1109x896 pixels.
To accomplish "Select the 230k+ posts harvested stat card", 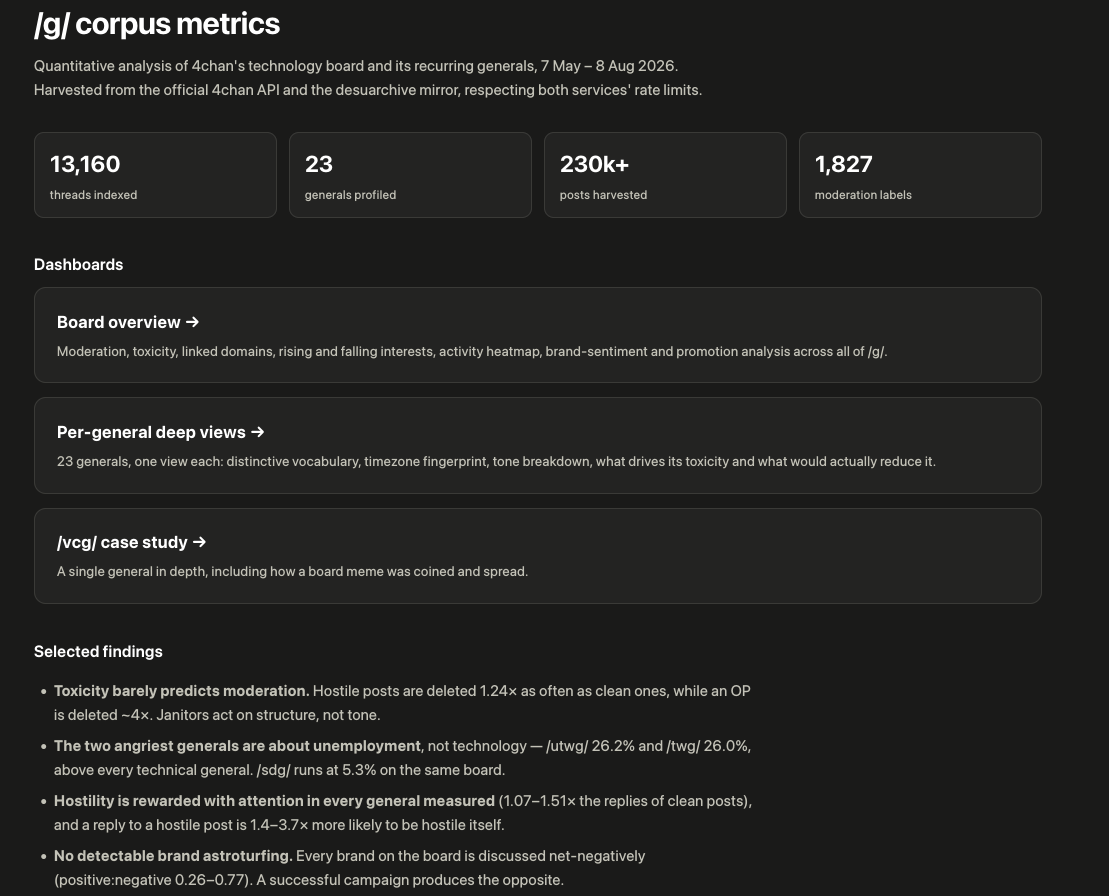I will pos(666,175).
